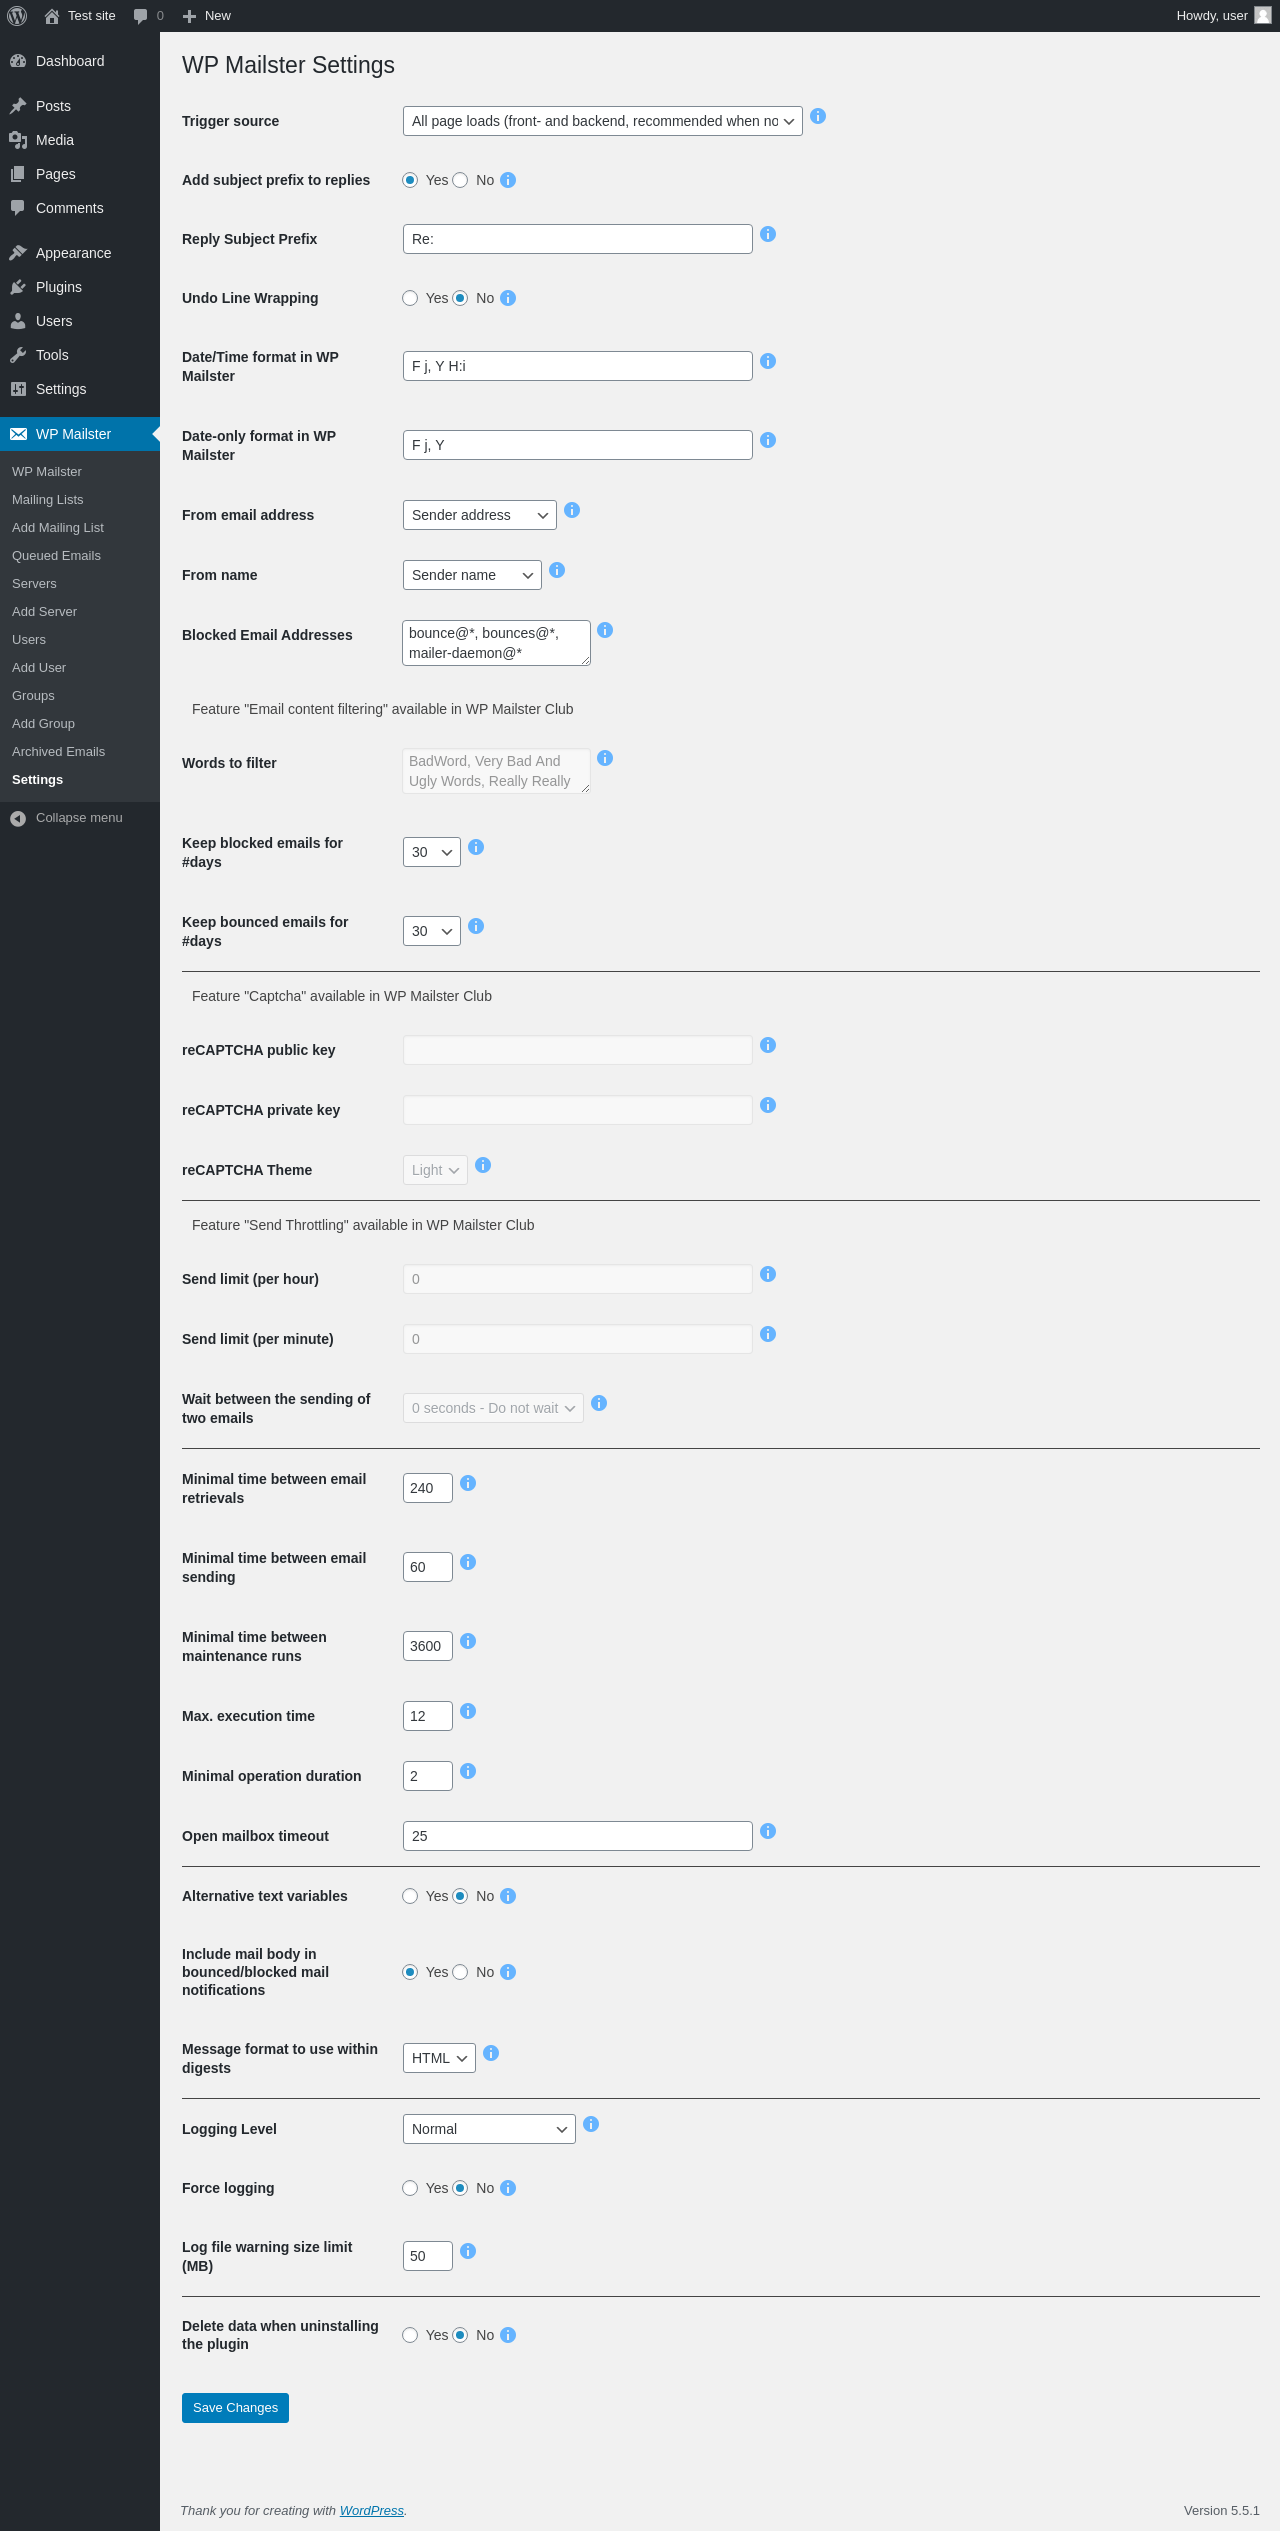The width and height of the screenshot is (1280, 2531).
Task: Select Yes for Force logging
Action: click(410, 2188)
